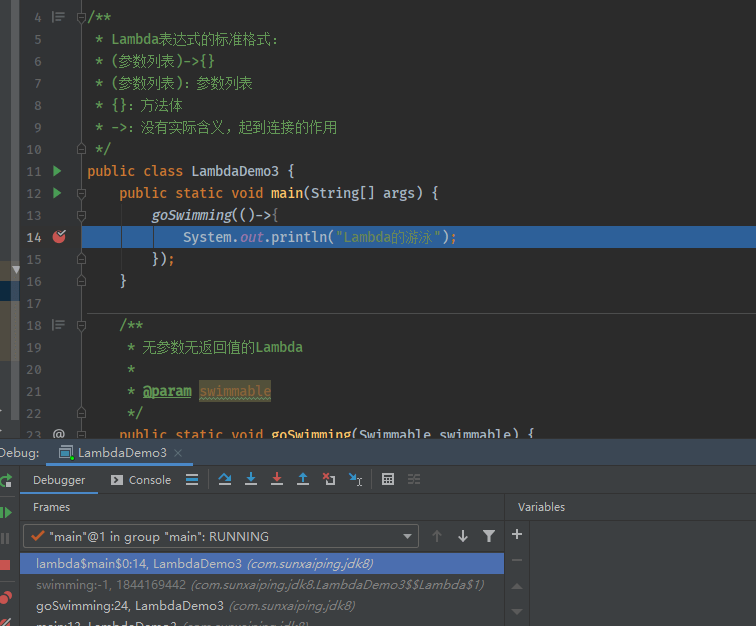
Task: Add a new watch with plus icon
Action: tap(517, 534)
